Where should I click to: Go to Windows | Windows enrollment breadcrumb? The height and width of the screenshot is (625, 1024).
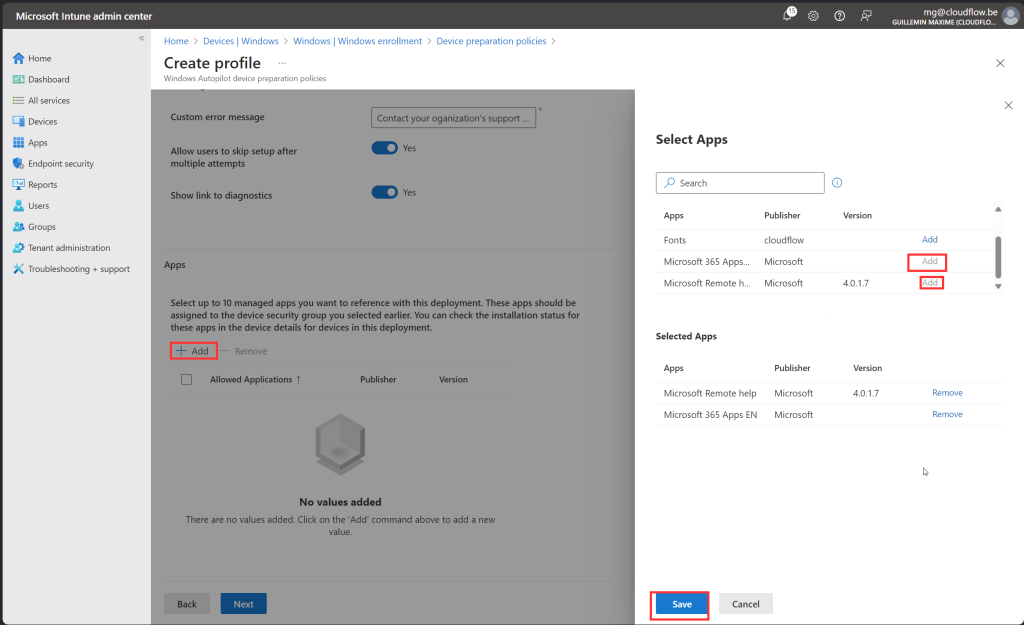[x=357, y=40]
